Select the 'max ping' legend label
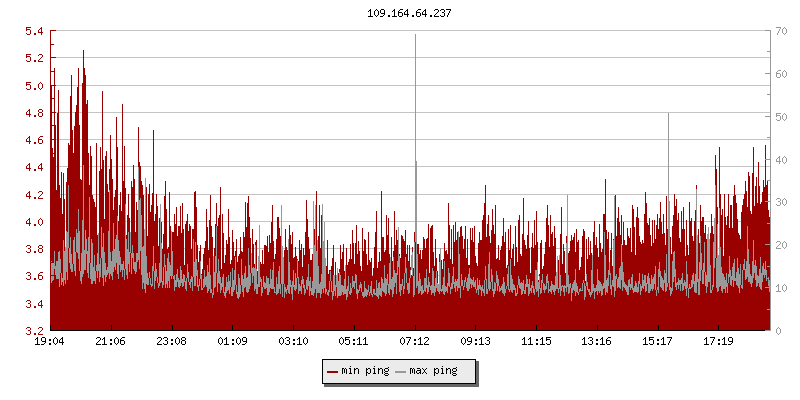 [x=433, y=372]
